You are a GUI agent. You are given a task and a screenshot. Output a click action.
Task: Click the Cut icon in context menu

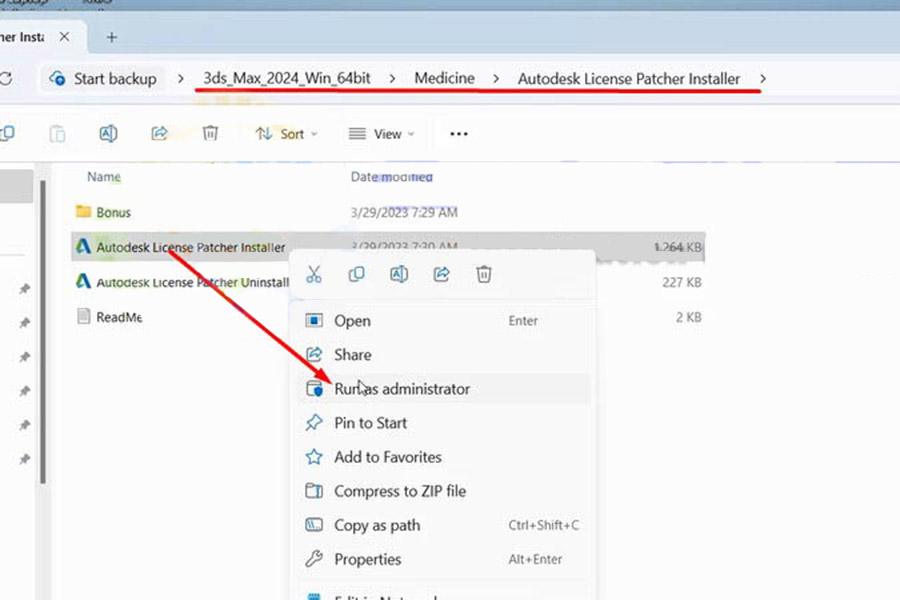click(x=314, y=275)
